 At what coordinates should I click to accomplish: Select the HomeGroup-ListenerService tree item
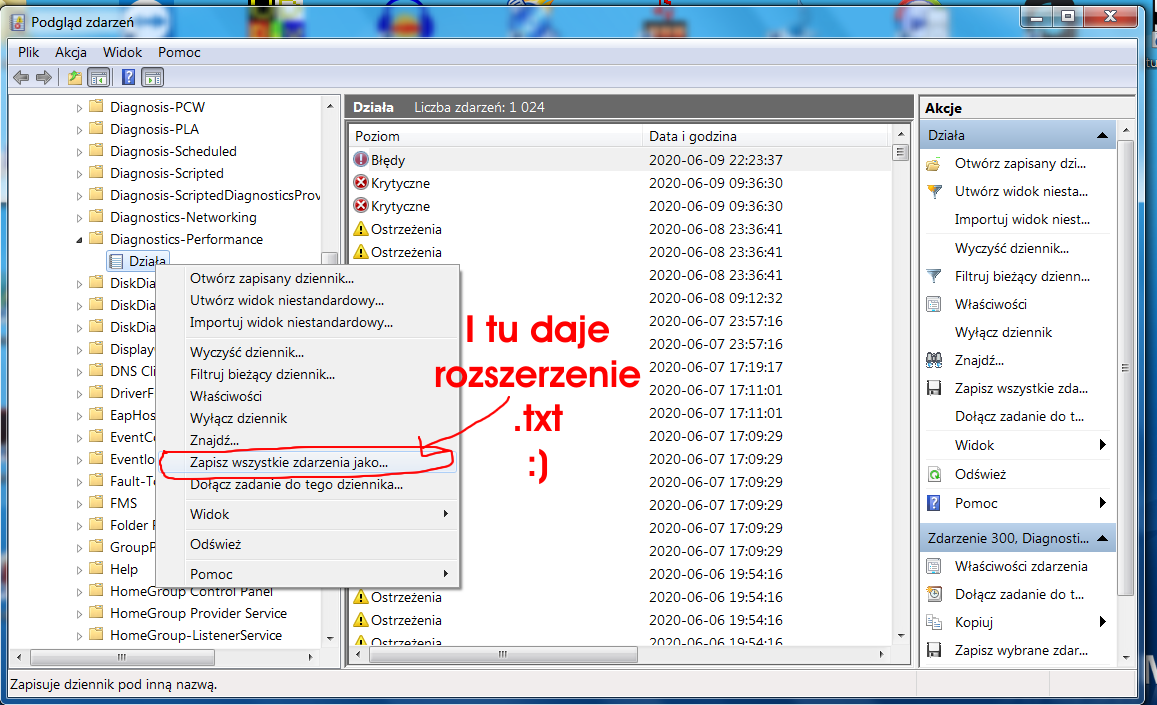click(196, 636)
